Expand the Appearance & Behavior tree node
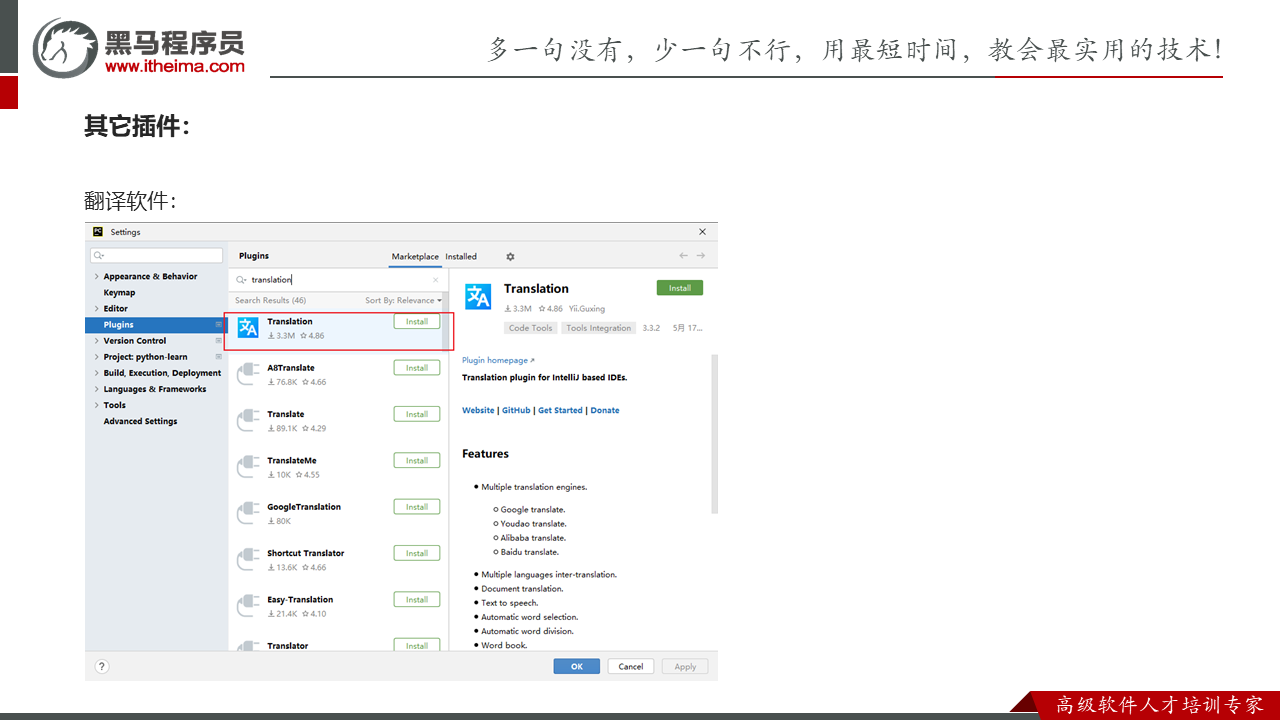This screenshot has width=1280, height=720. point(96,277)
